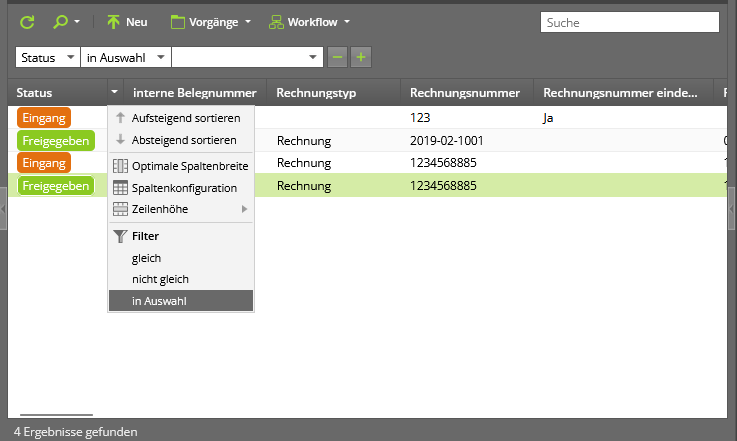The width and height of the screenshot is (737, 441).
Task: Click the horizontal scrollbar thumb
Action: (56, 415)
